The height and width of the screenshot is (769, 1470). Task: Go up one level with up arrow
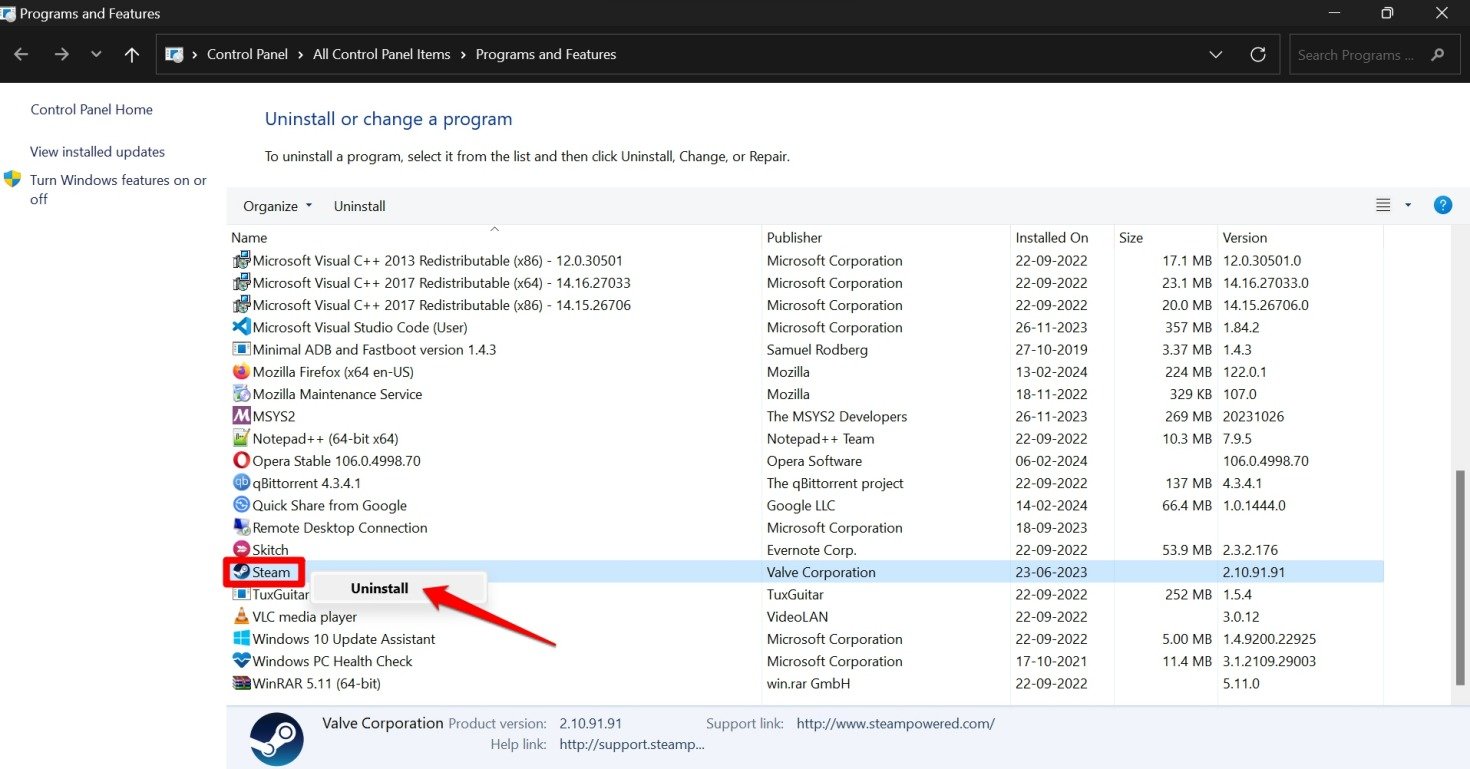click(x=132, y=55)
